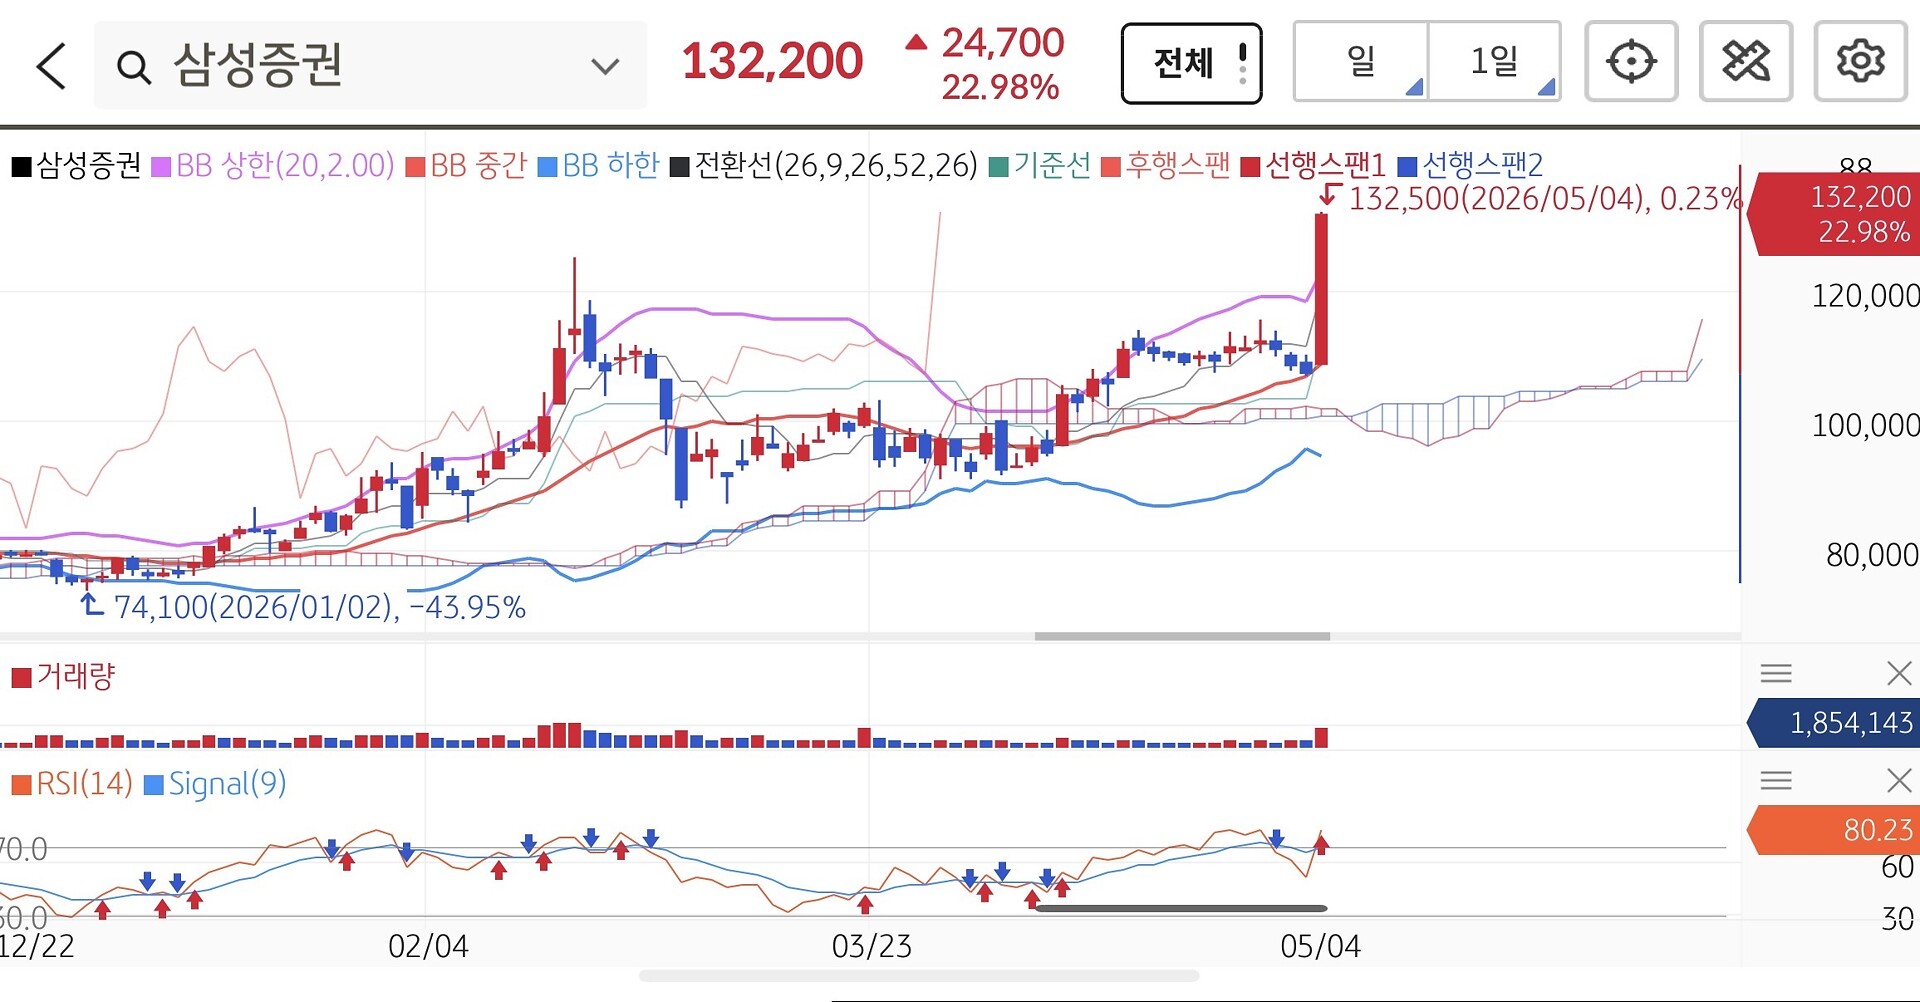
Task: Open the 1일 interval dropdown
Action: tap(1494, 62)
